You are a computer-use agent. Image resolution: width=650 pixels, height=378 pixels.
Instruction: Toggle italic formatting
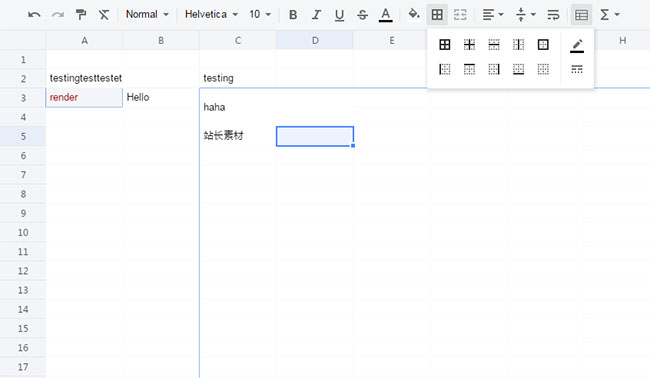[316, 15]
